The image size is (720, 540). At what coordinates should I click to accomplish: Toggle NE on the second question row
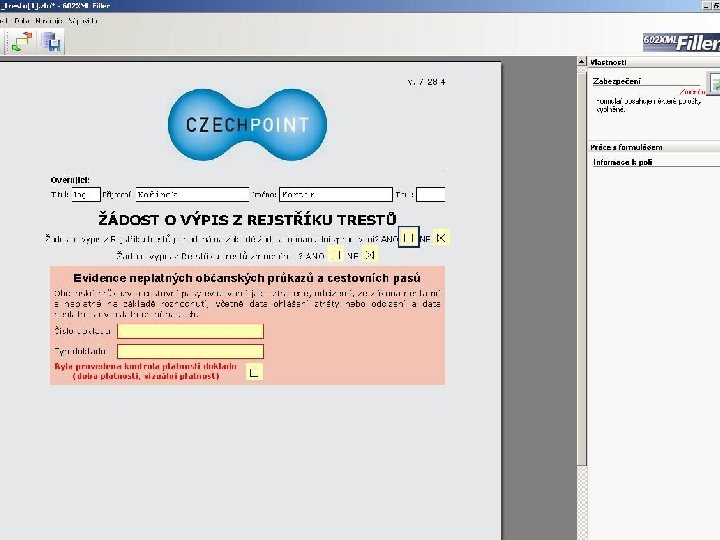370,255
